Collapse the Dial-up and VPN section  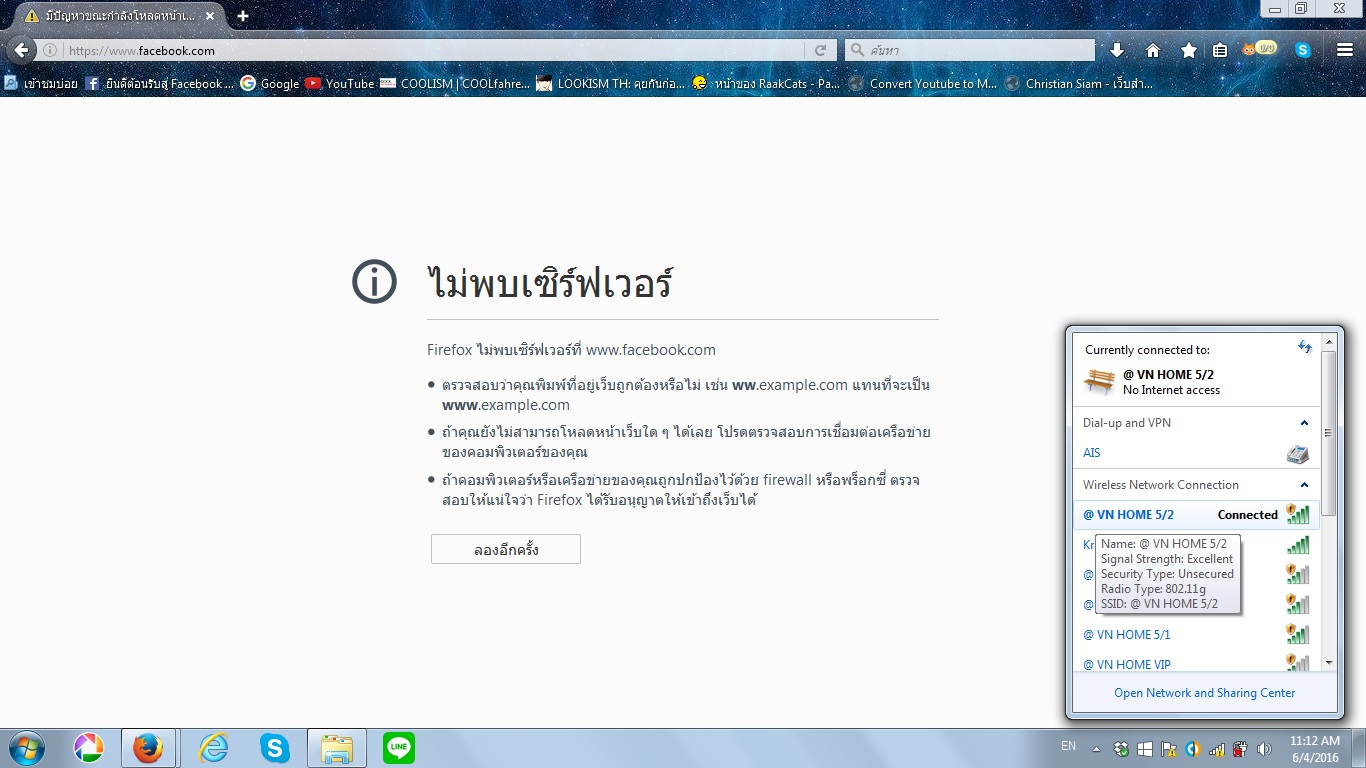pos(1304,423)
